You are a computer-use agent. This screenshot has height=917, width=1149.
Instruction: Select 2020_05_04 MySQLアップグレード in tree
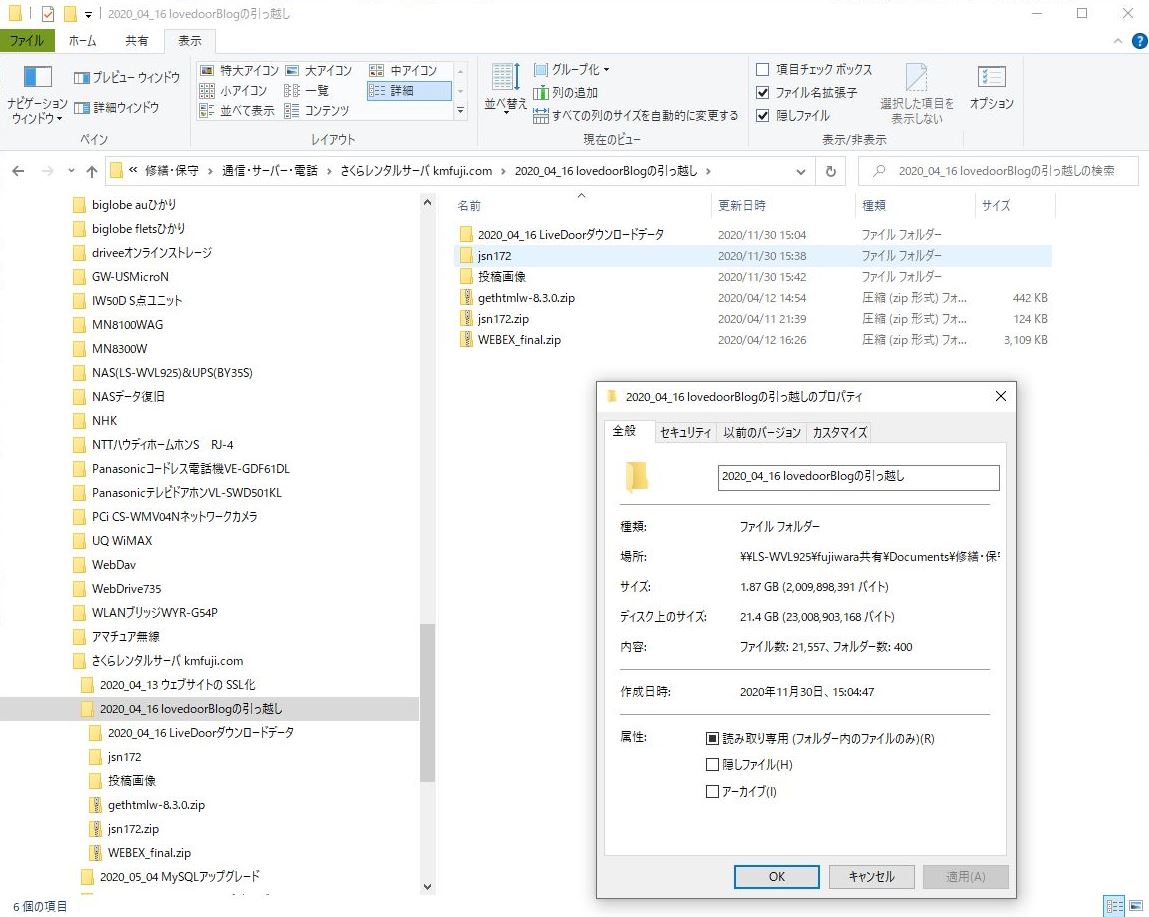(180, 876)
